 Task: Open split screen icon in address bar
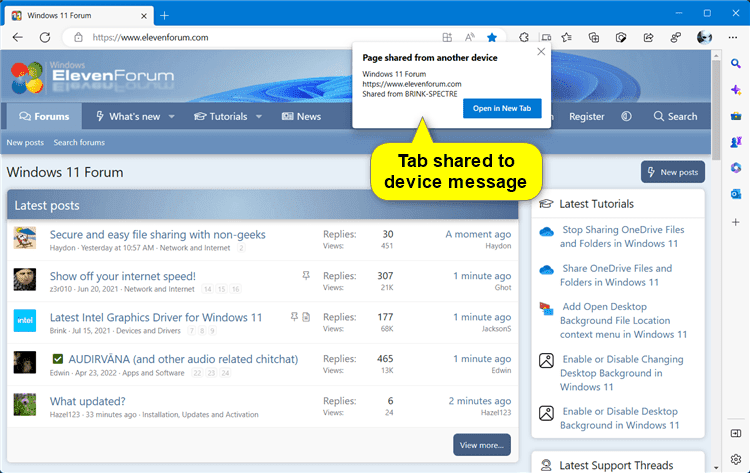[447, 37]
